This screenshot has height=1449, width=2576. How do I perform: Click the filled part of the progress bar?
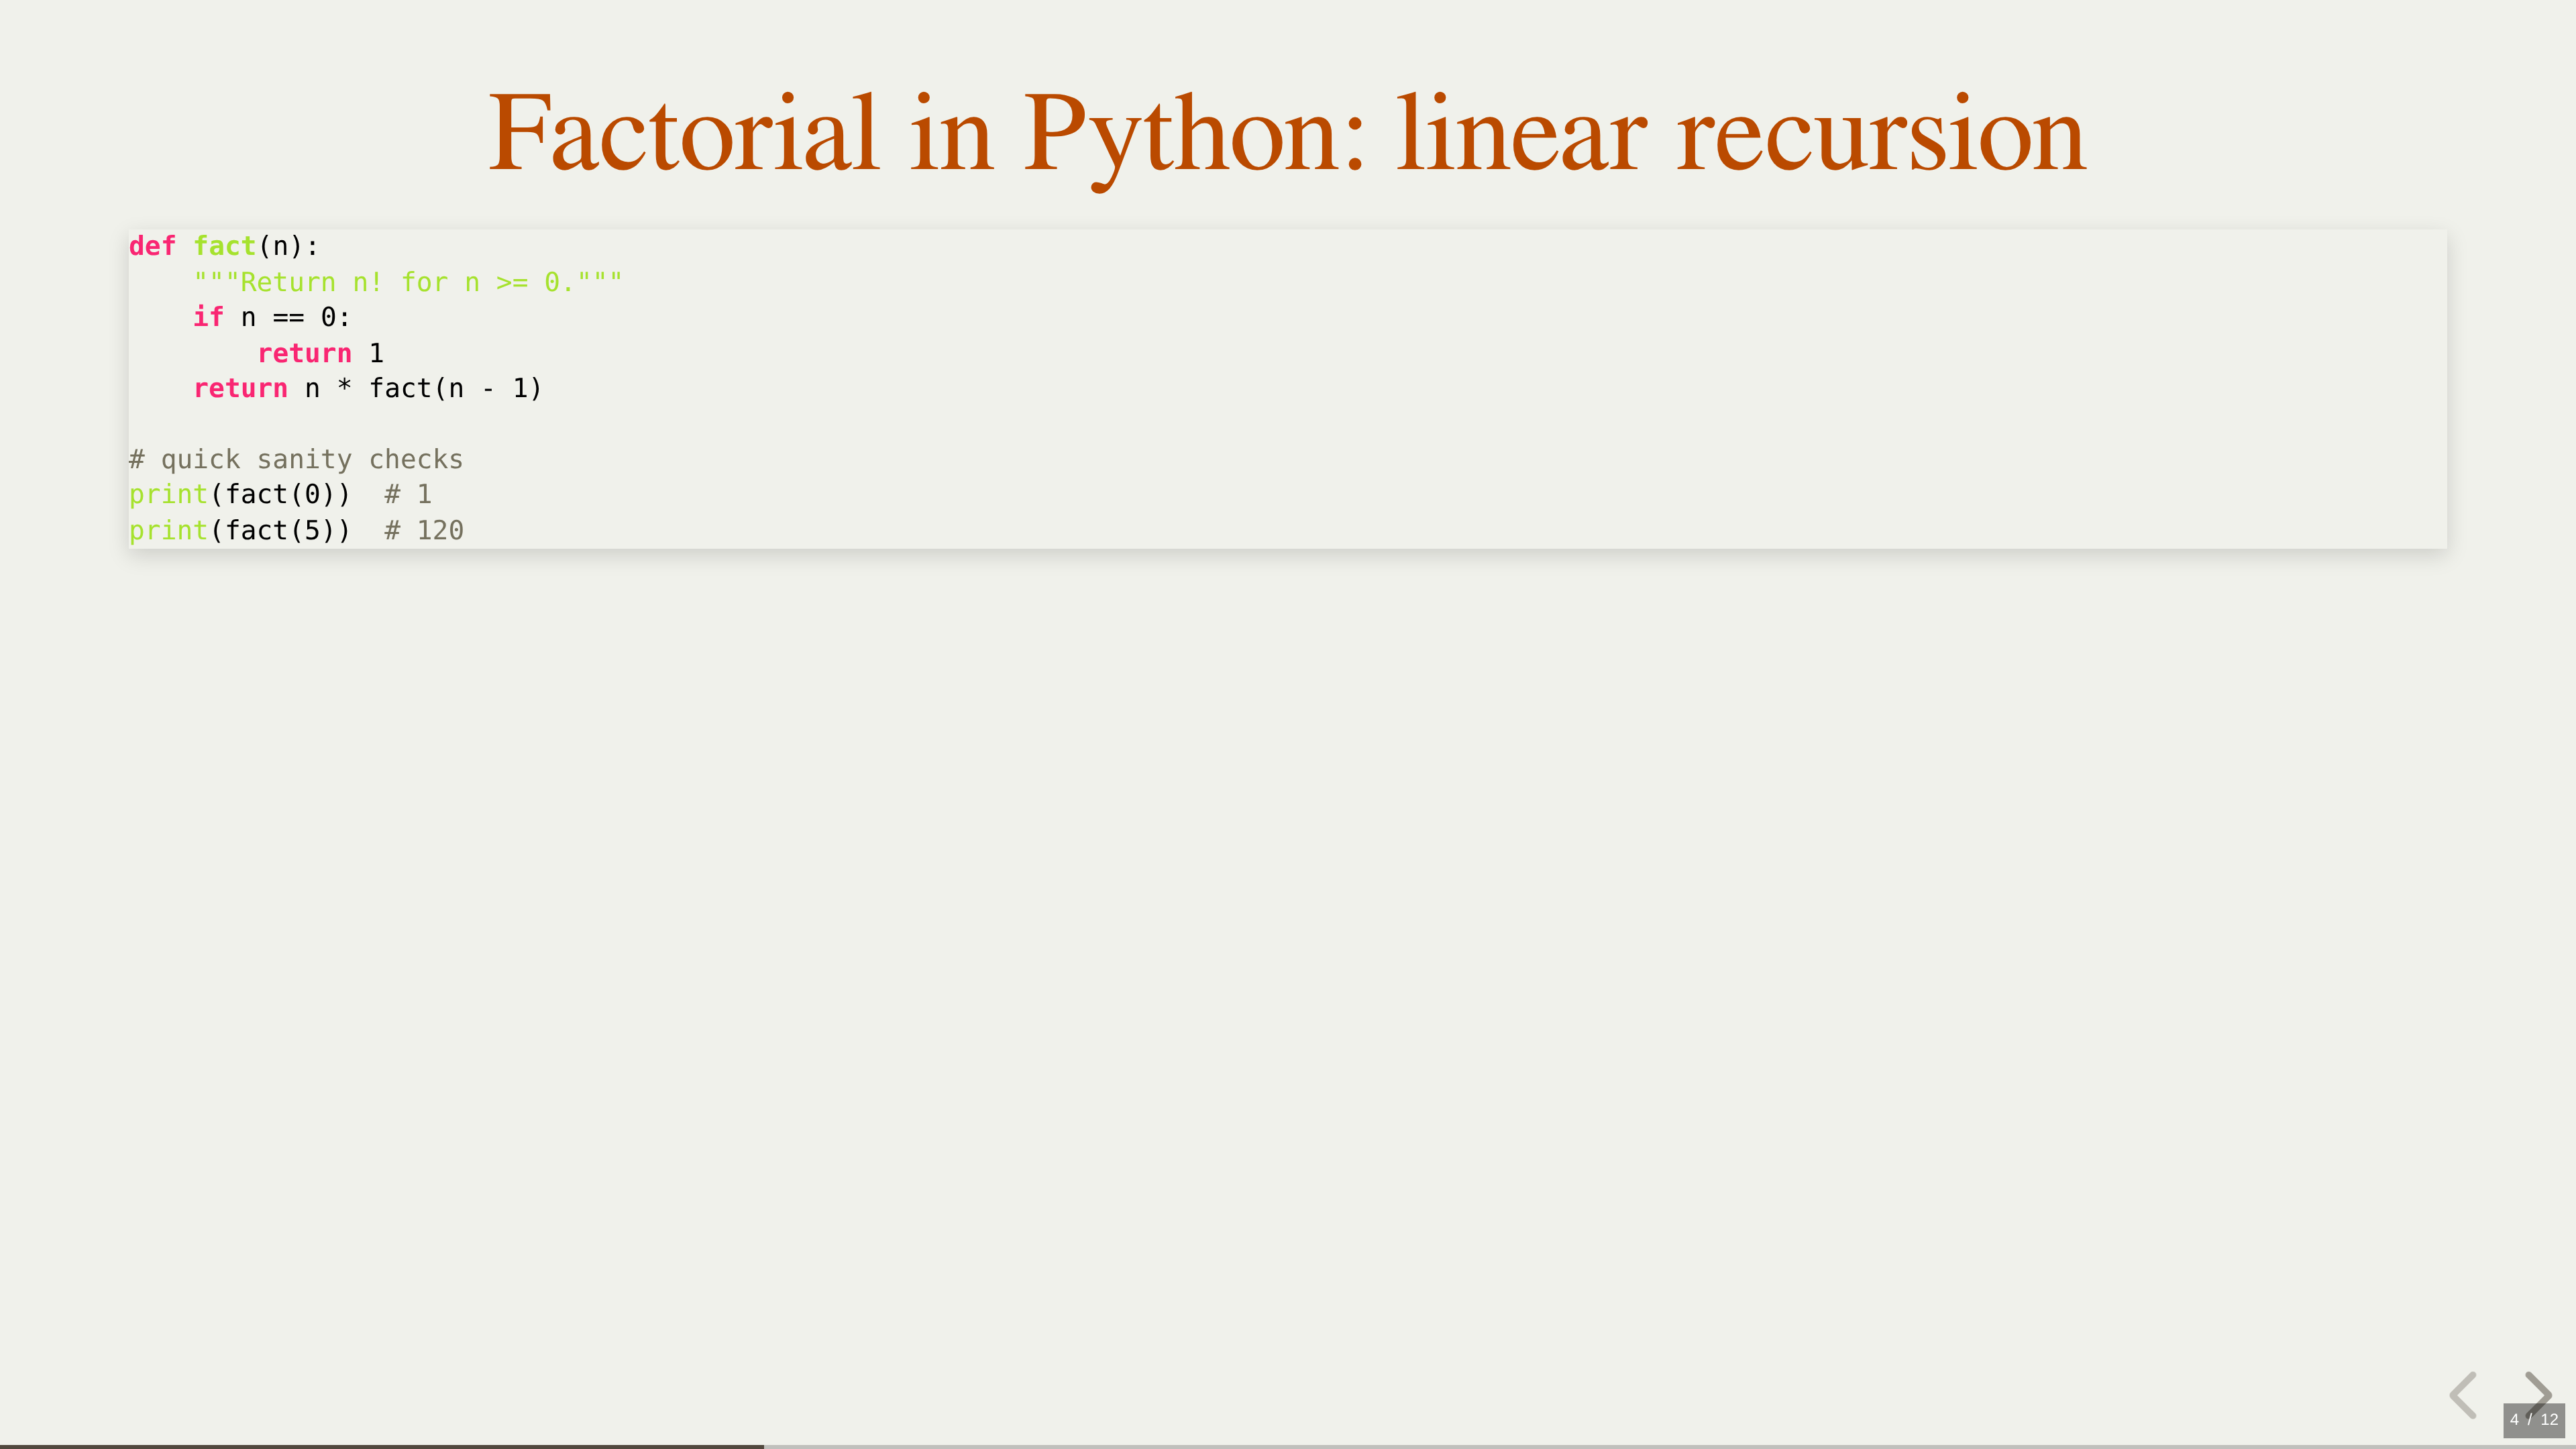tap(380, 1446)
